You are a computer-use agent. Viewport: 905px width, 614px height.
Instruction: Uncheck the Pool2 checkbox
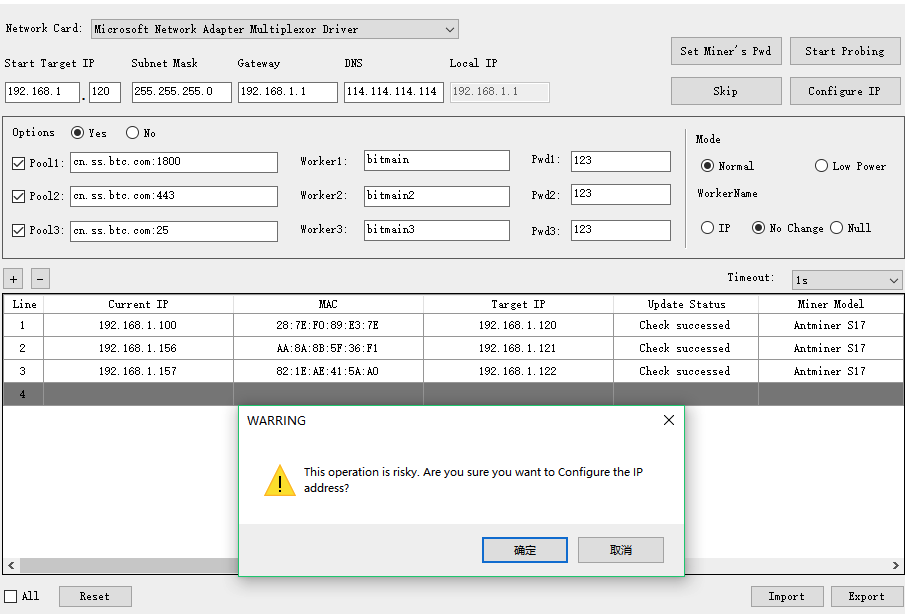(x=18, y=196)
